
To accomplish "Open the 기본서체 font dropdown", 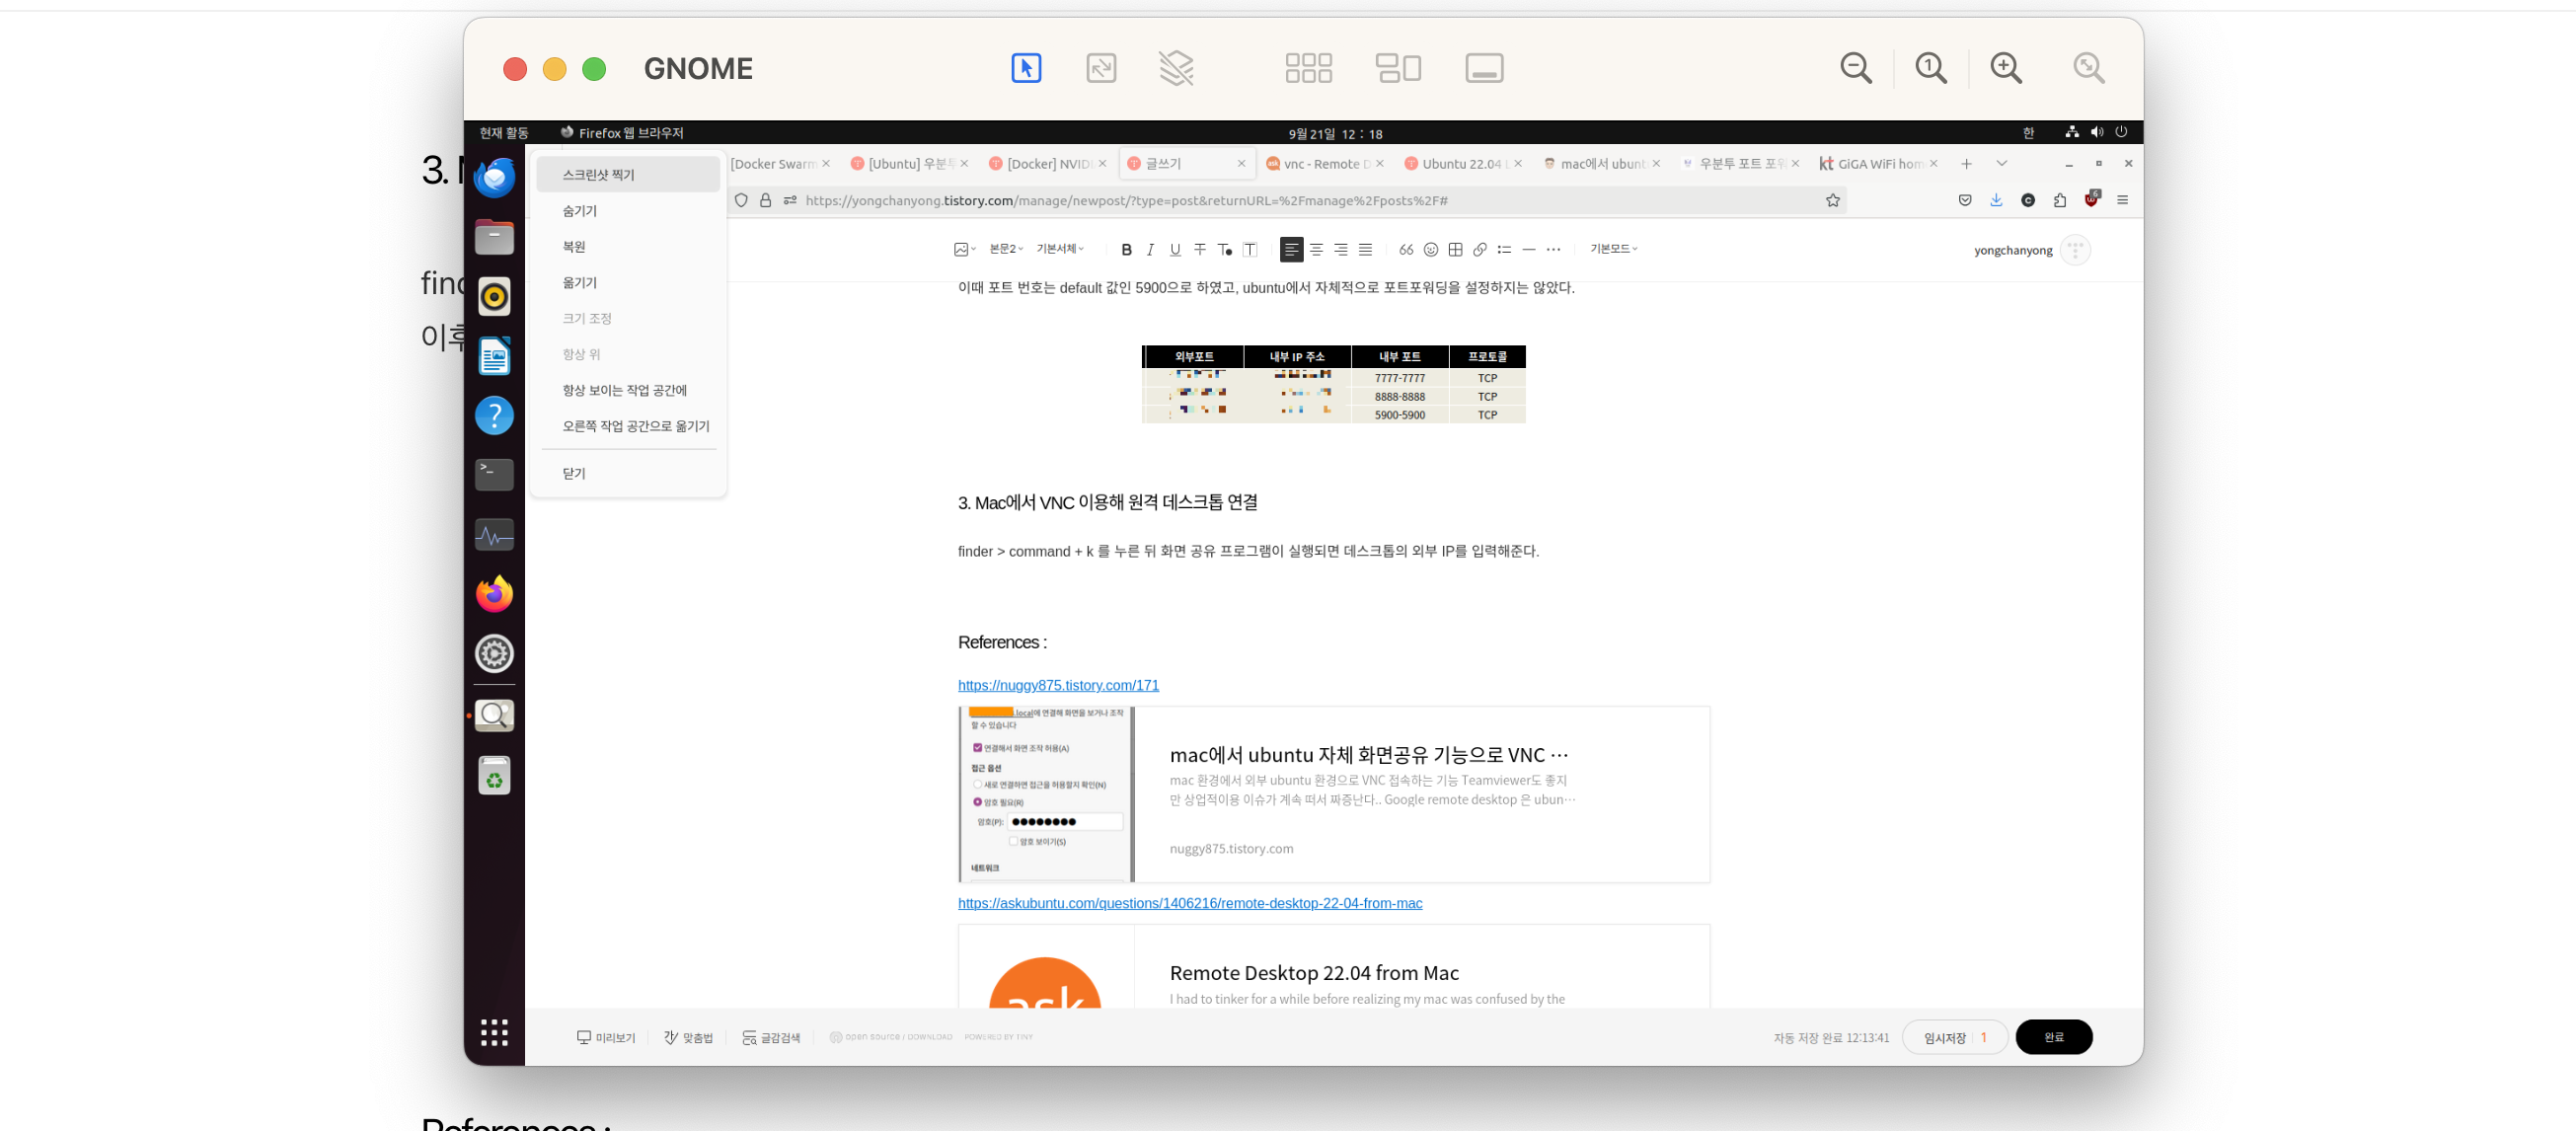I will pyautogui.click(x=1060, y=249).
